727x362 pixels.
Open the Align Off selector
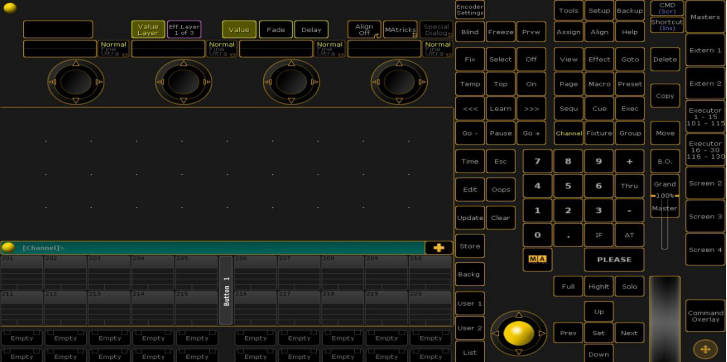(x=364, y=29)
